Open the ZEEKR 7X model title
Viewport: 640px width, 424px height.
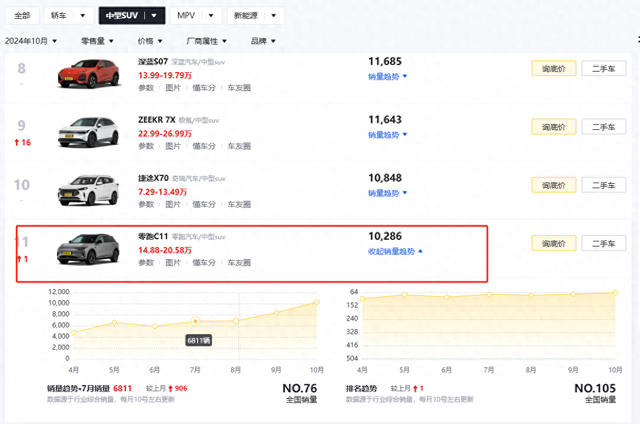tap(157, 120)
